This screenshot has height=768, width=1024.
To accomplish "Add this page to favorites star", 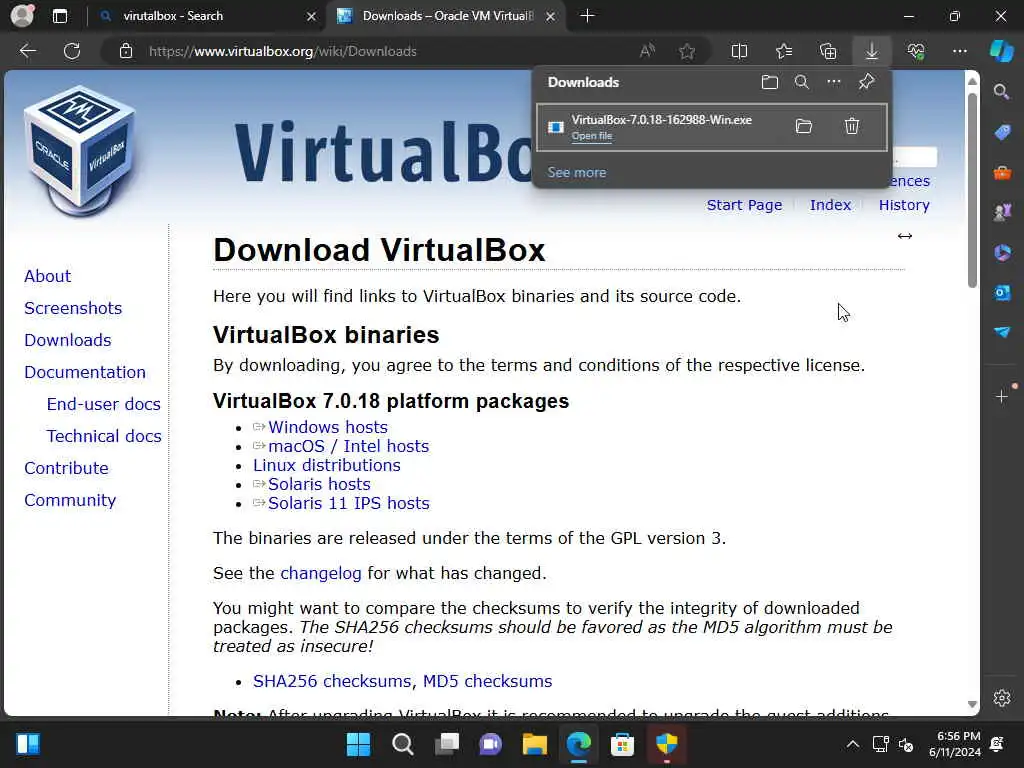I will [x=687, y=51].
